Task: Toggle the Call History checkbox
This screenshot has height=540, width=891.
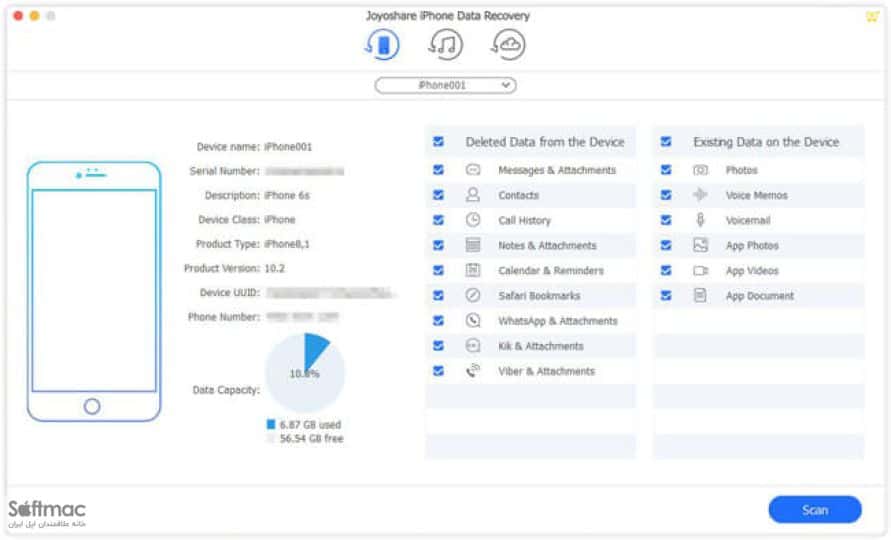Action: (438, 220)
